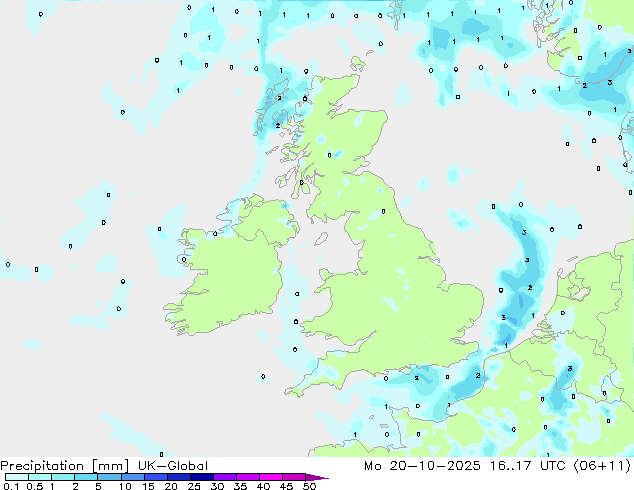Click the 'UK-Global' model label
Screen dimensions: 634x490
coord(173,466)
